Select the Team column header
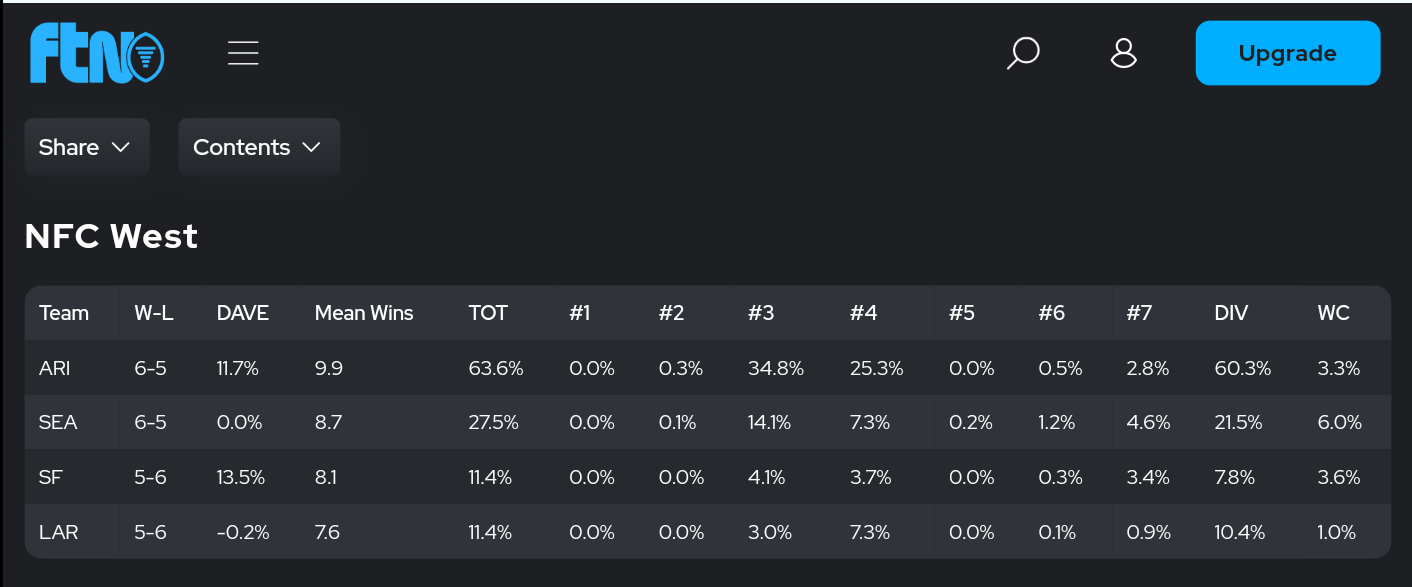This screenshot has height=587, width=1412. click(64, 313)
